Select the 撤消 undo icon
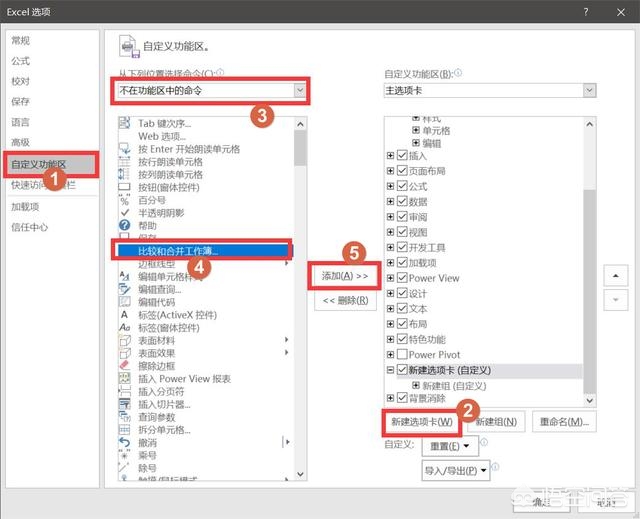The width and height of the screenshot is (640, 519). [124, 442]
